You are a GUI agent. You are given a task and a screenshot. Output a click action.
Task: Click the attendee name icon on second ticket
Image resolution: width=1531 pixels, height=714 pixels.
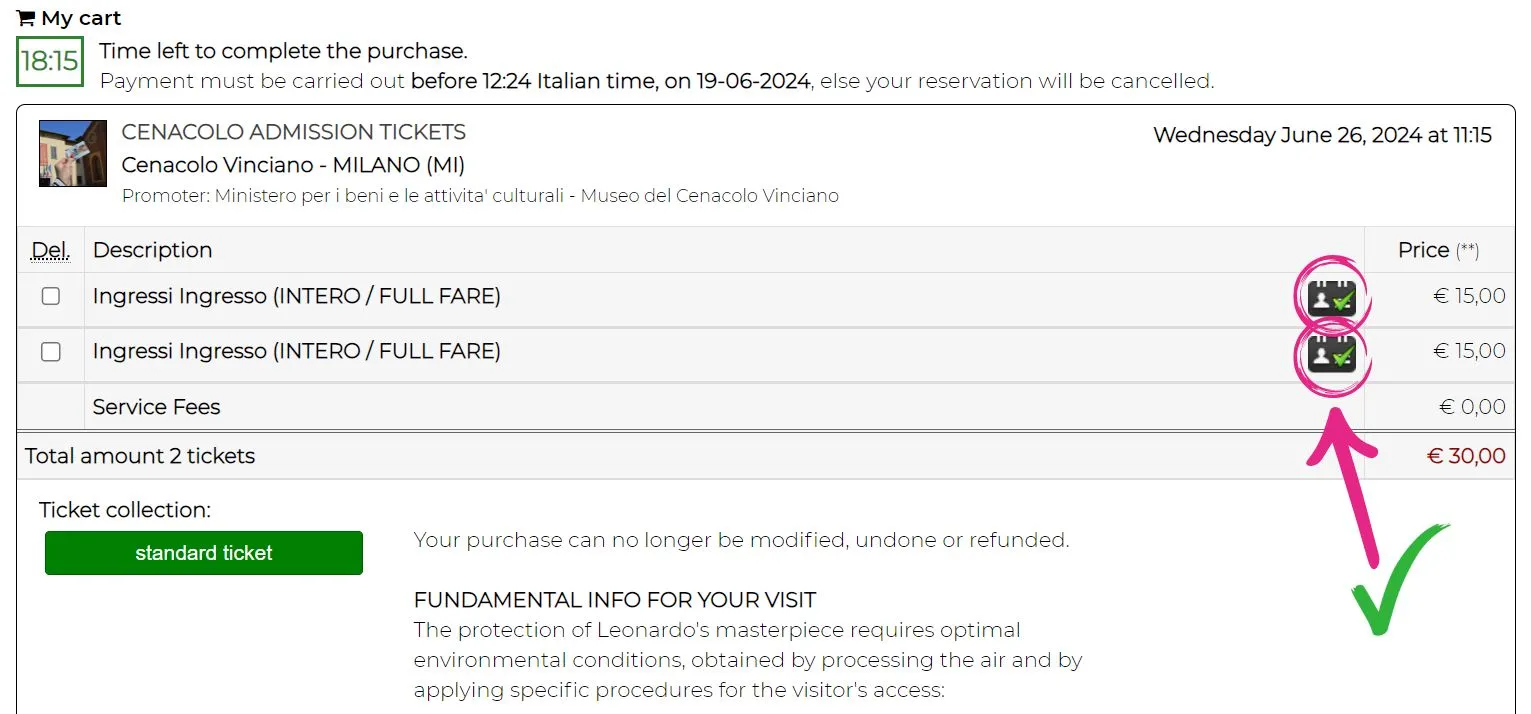coord(1331,354)
